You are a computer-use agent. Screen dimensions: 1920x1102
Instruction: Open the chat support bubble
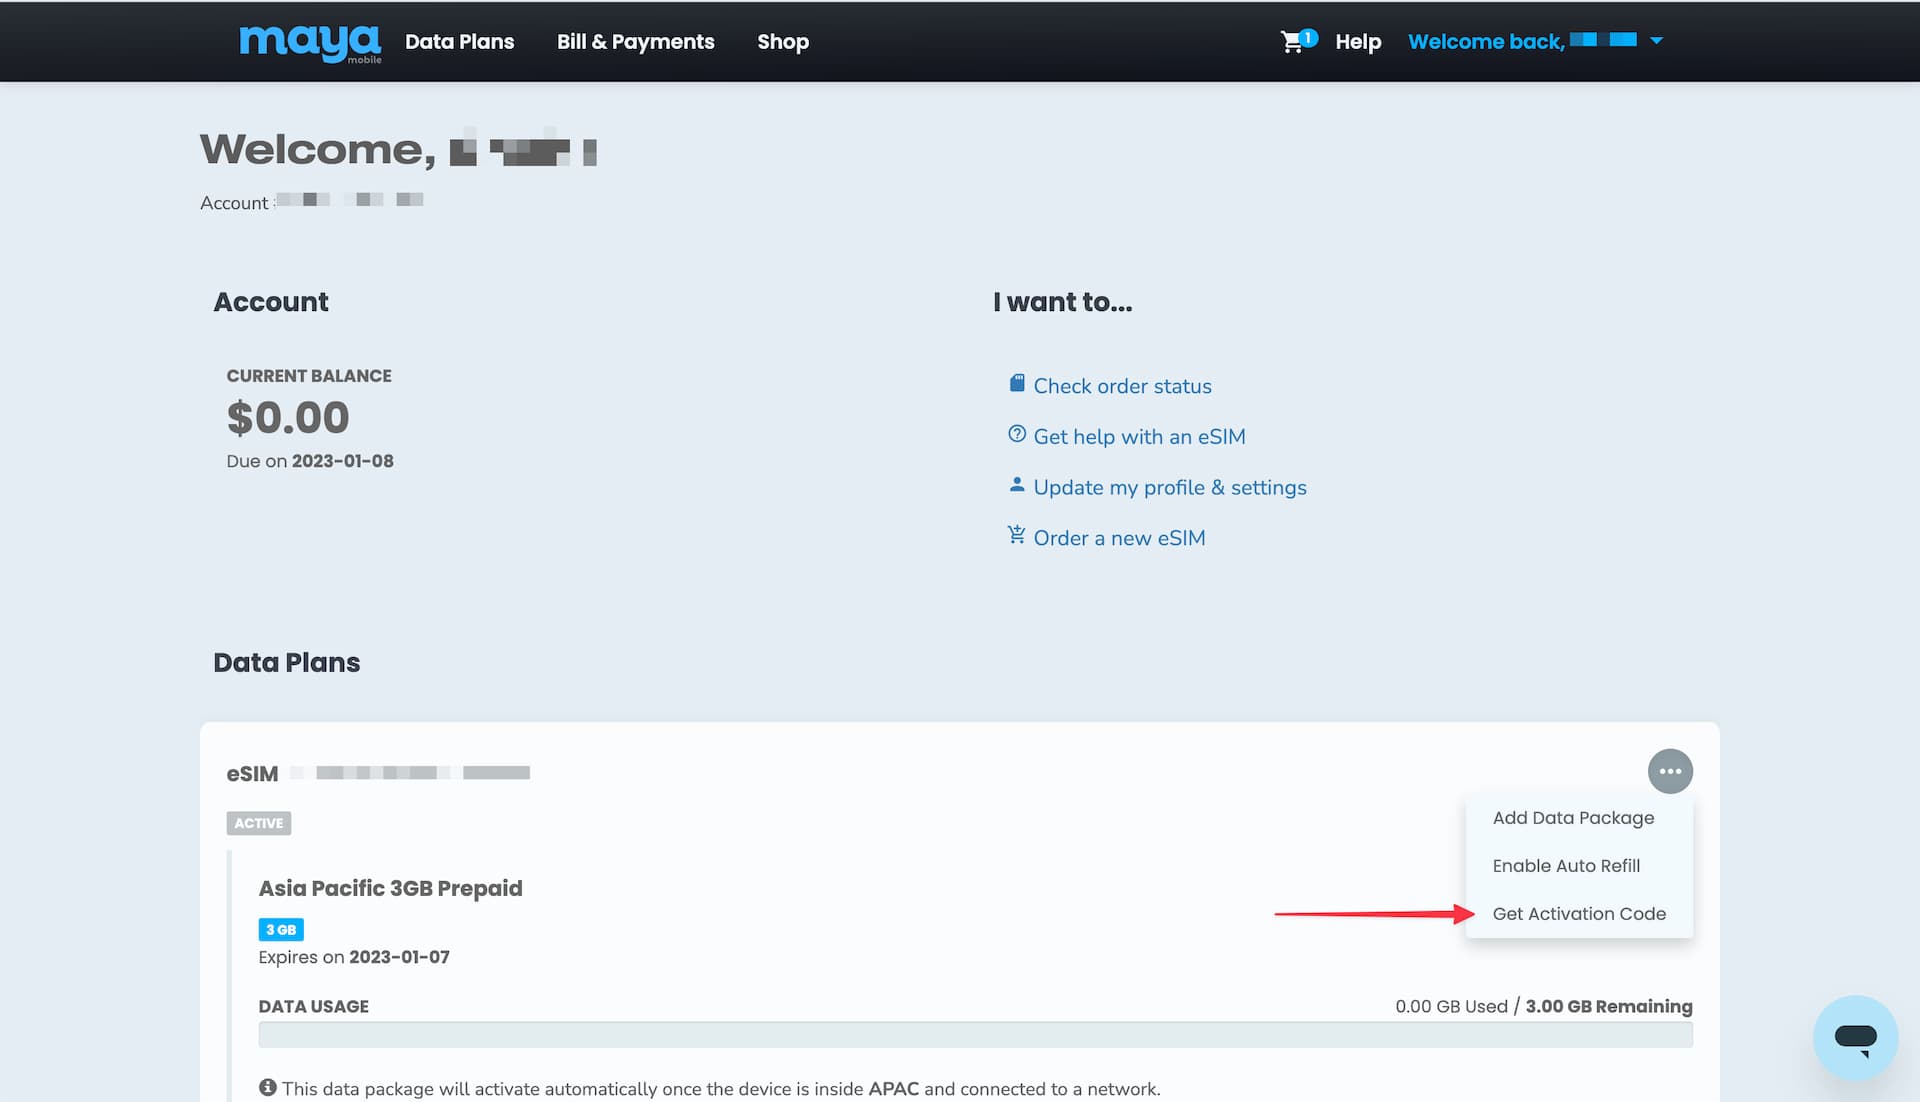pos(1855,1037)
